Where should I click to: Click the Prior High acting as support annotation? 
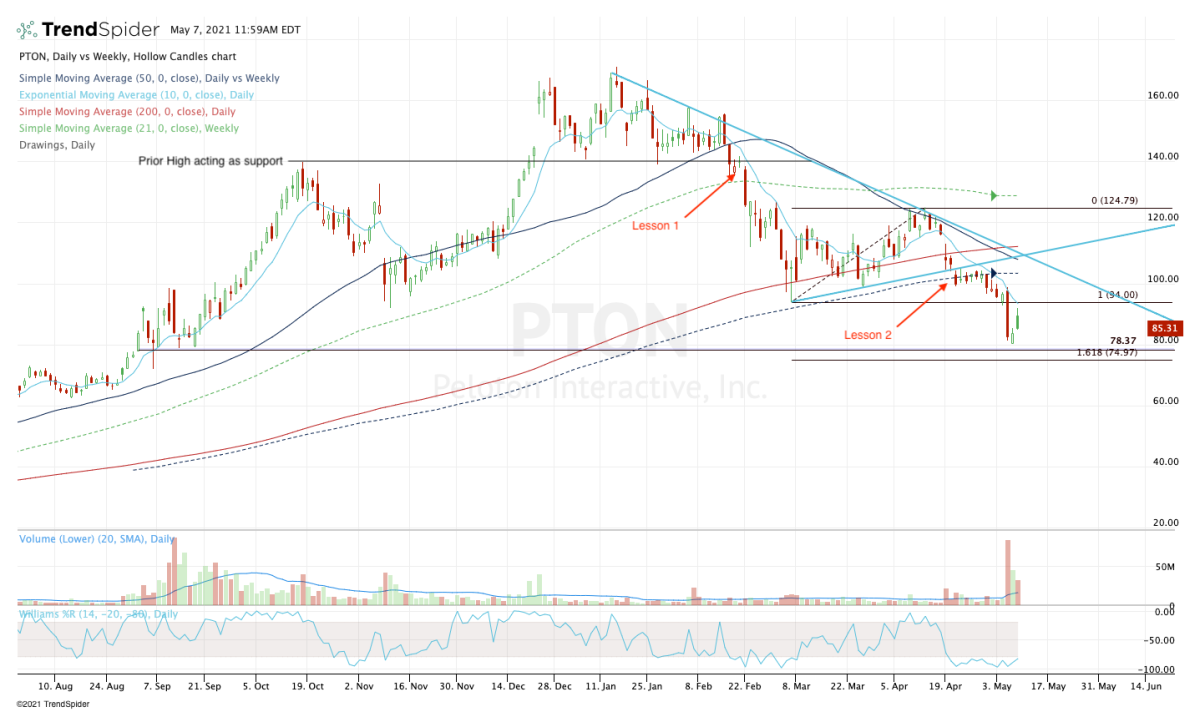click(x=210, y=160)
